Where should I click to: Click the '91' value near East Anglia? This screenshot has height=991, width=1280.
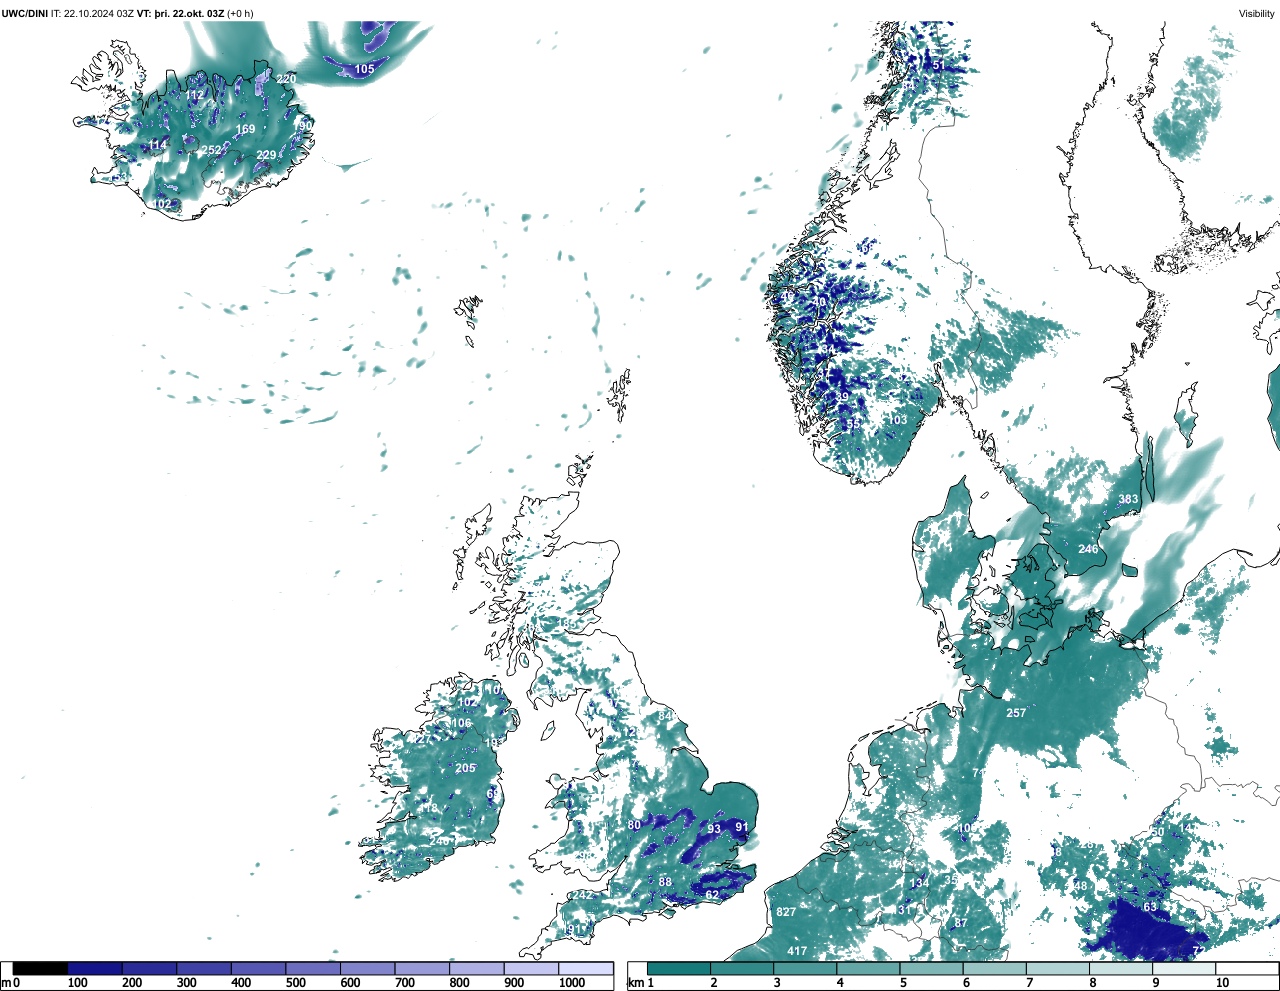click(741, 827)
